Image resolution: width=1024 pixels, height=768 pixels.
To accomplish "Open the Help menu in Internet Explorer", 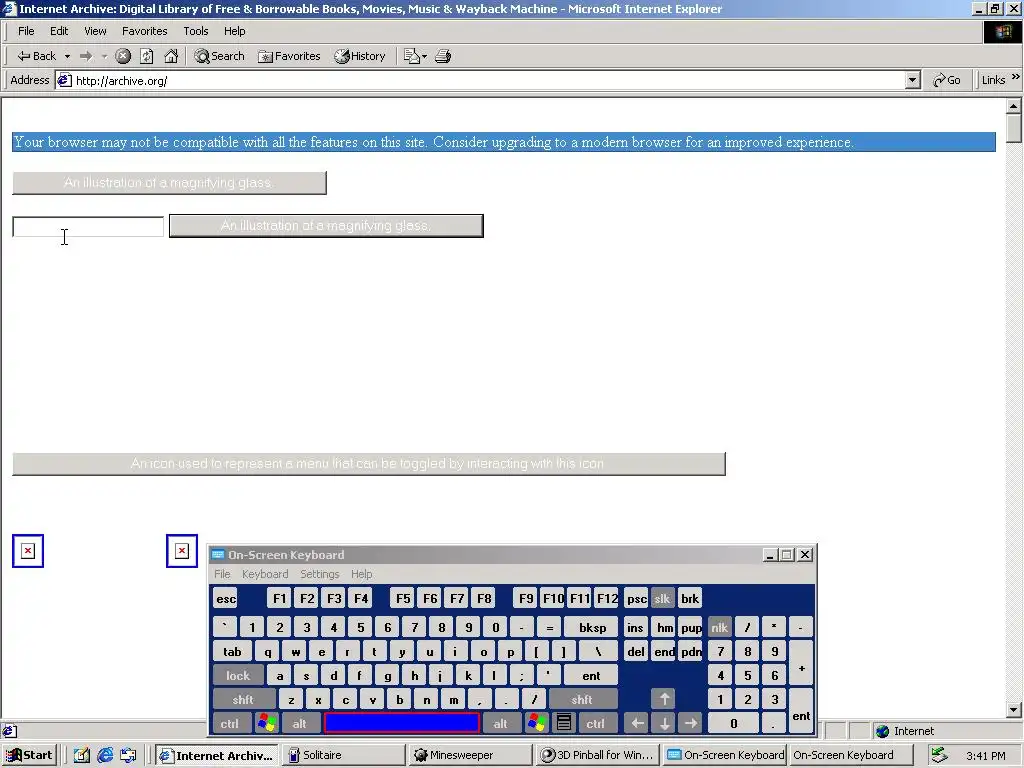I will click(x=234, y=31).
